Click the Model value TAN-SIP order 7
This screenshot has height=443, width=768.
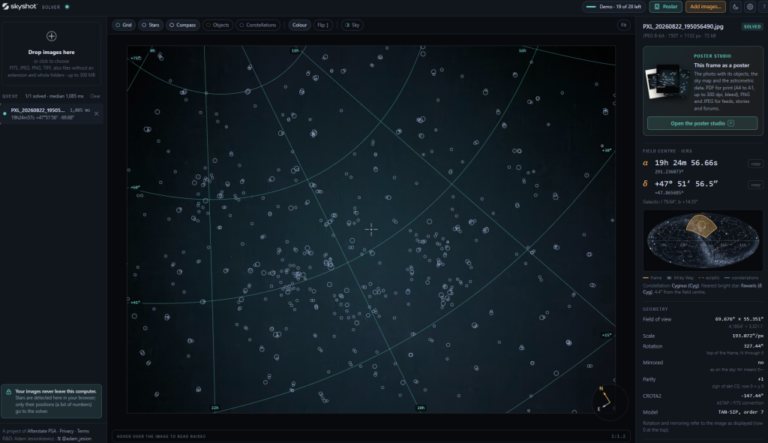point(741,412)
